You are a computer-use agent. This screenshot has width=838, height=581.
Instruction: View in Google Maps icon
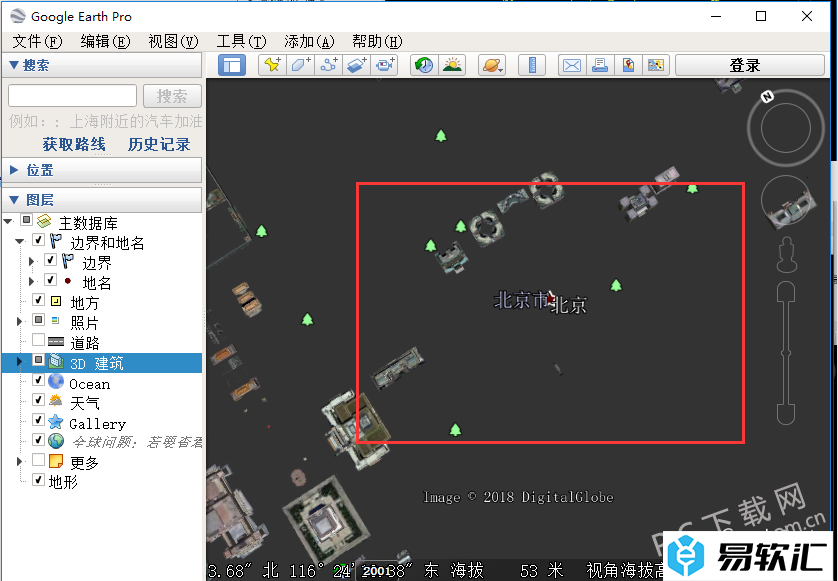tap(628, 65)
